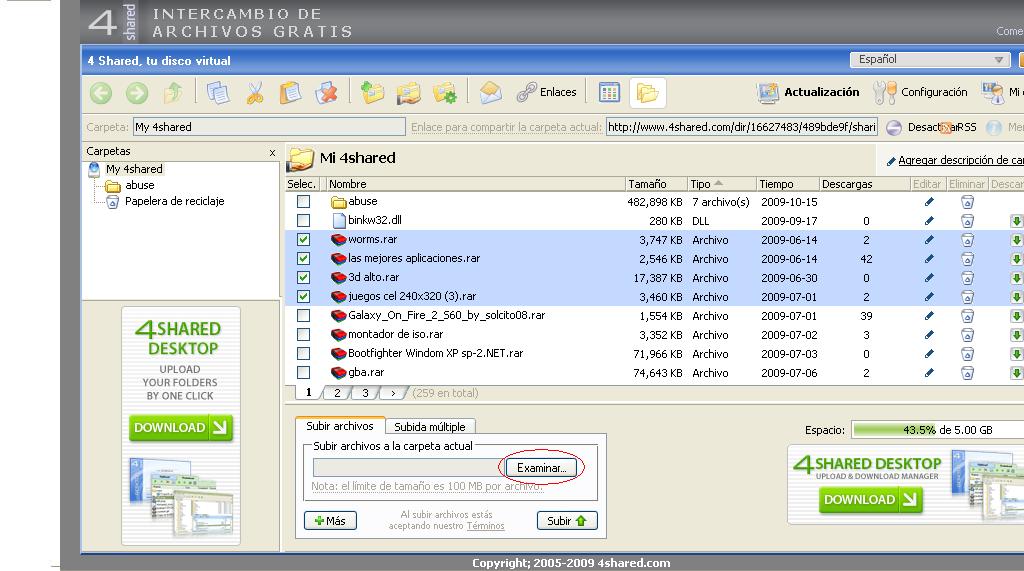This screenshot has height=571, width=1024.
Task: Create a new folder via toolbar icon
Action: 372,93
